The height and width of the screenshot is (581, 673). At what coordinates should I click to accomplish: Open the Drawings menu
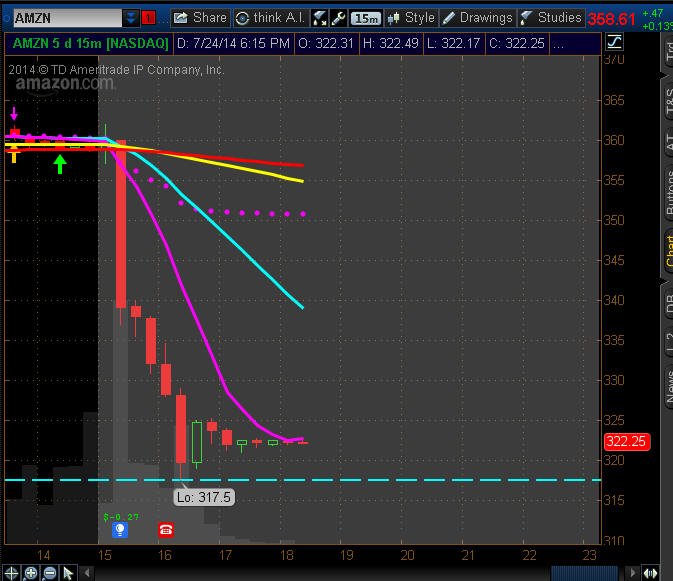[x=478, y=18]
